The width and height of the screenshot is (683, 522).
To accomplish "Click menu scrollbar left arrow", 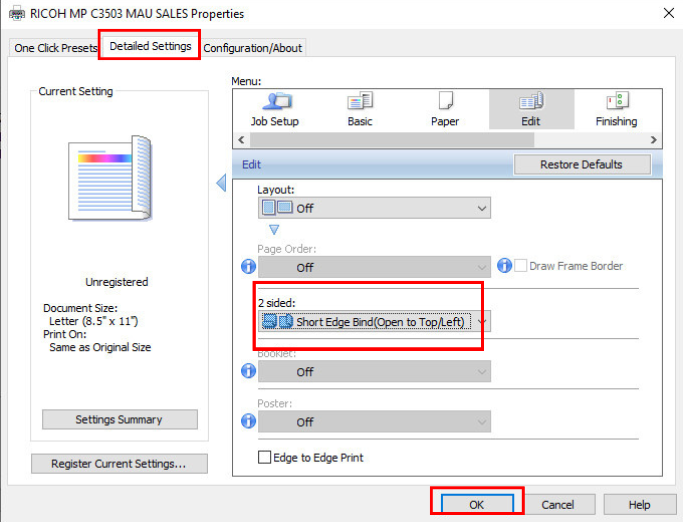I will [241, 140].
